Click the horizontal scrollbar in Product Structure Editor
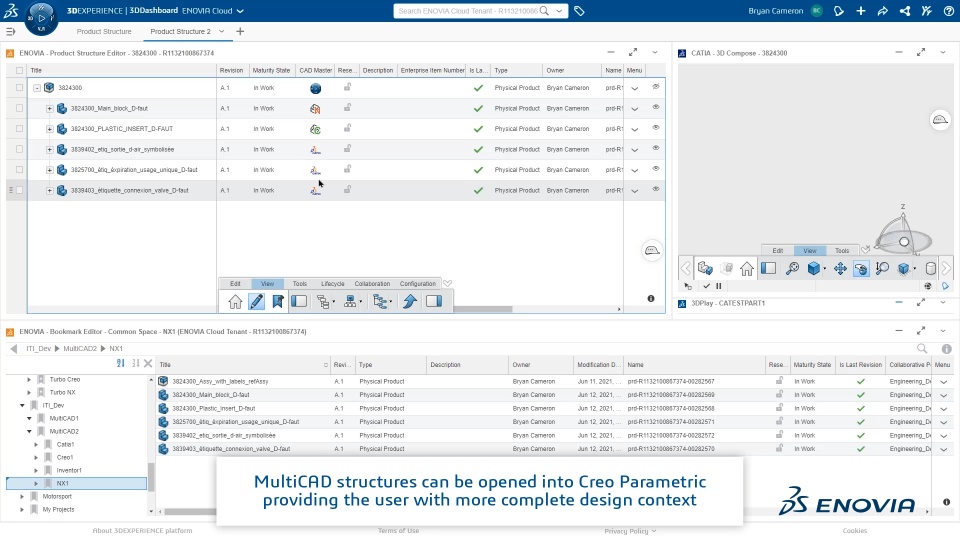The height and width of the screenshot is (540, 960). [482, 309]
